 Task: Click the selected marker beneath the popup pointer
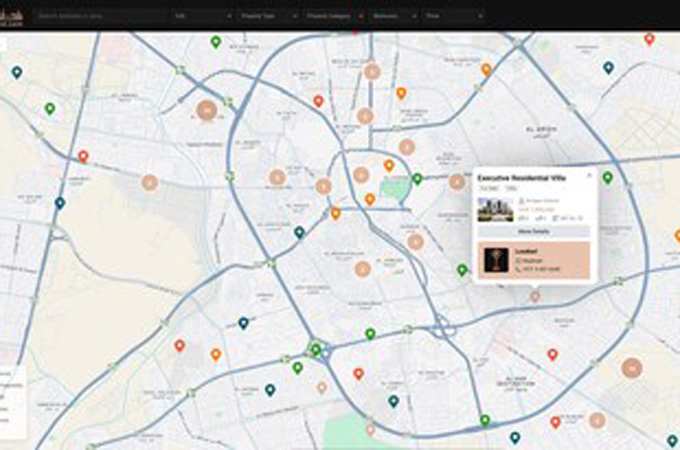535,296
